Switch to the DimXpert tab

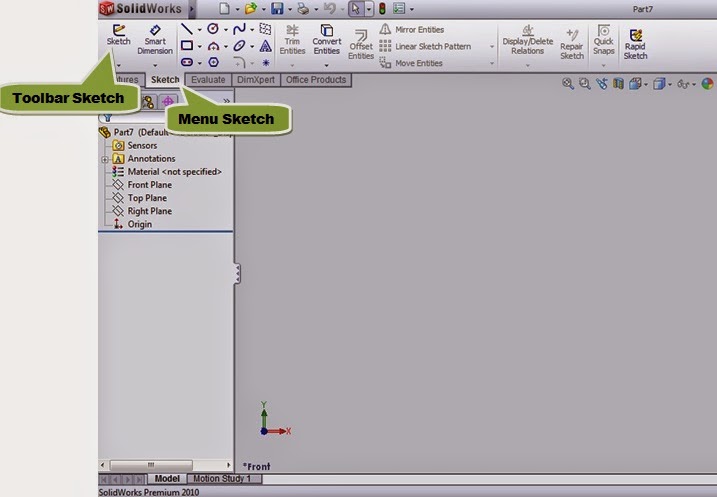click(x=256, y=80)
